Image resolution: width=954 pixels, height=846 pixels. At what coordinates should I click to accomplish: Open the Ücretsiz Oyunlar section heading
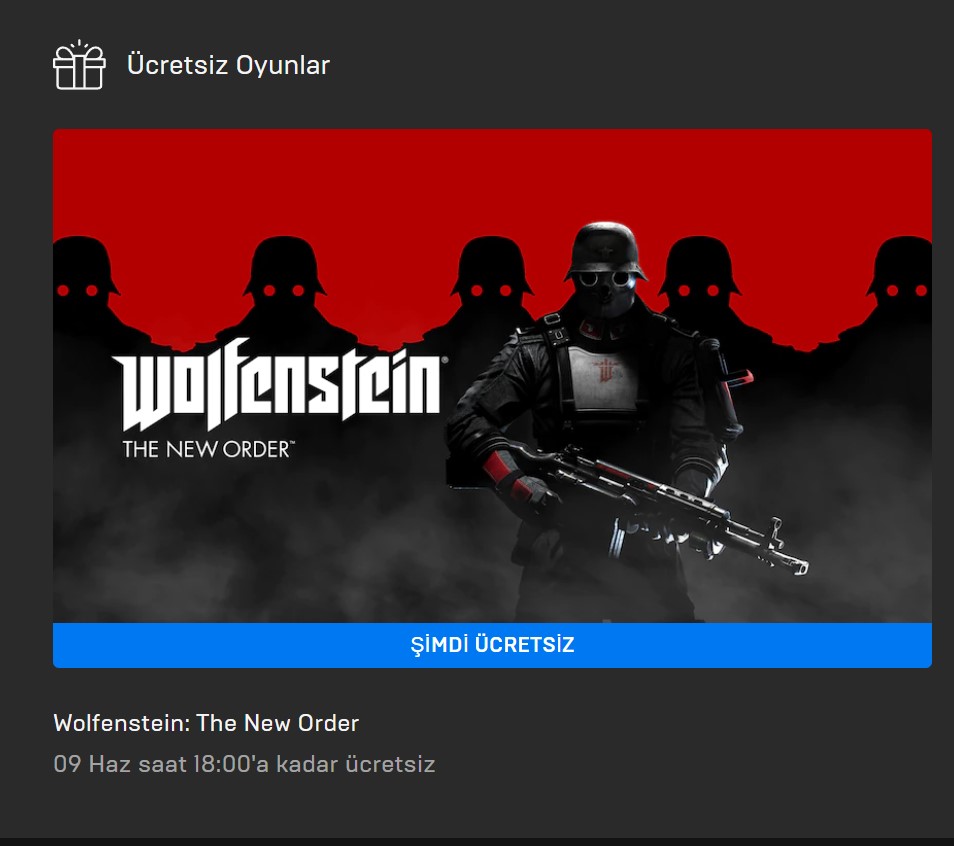click(228, 65)
